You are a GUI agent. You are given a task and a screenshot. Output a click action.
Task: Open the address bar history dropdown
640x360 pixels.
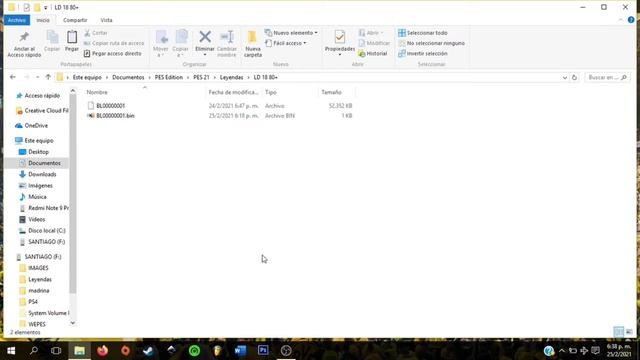564,78
